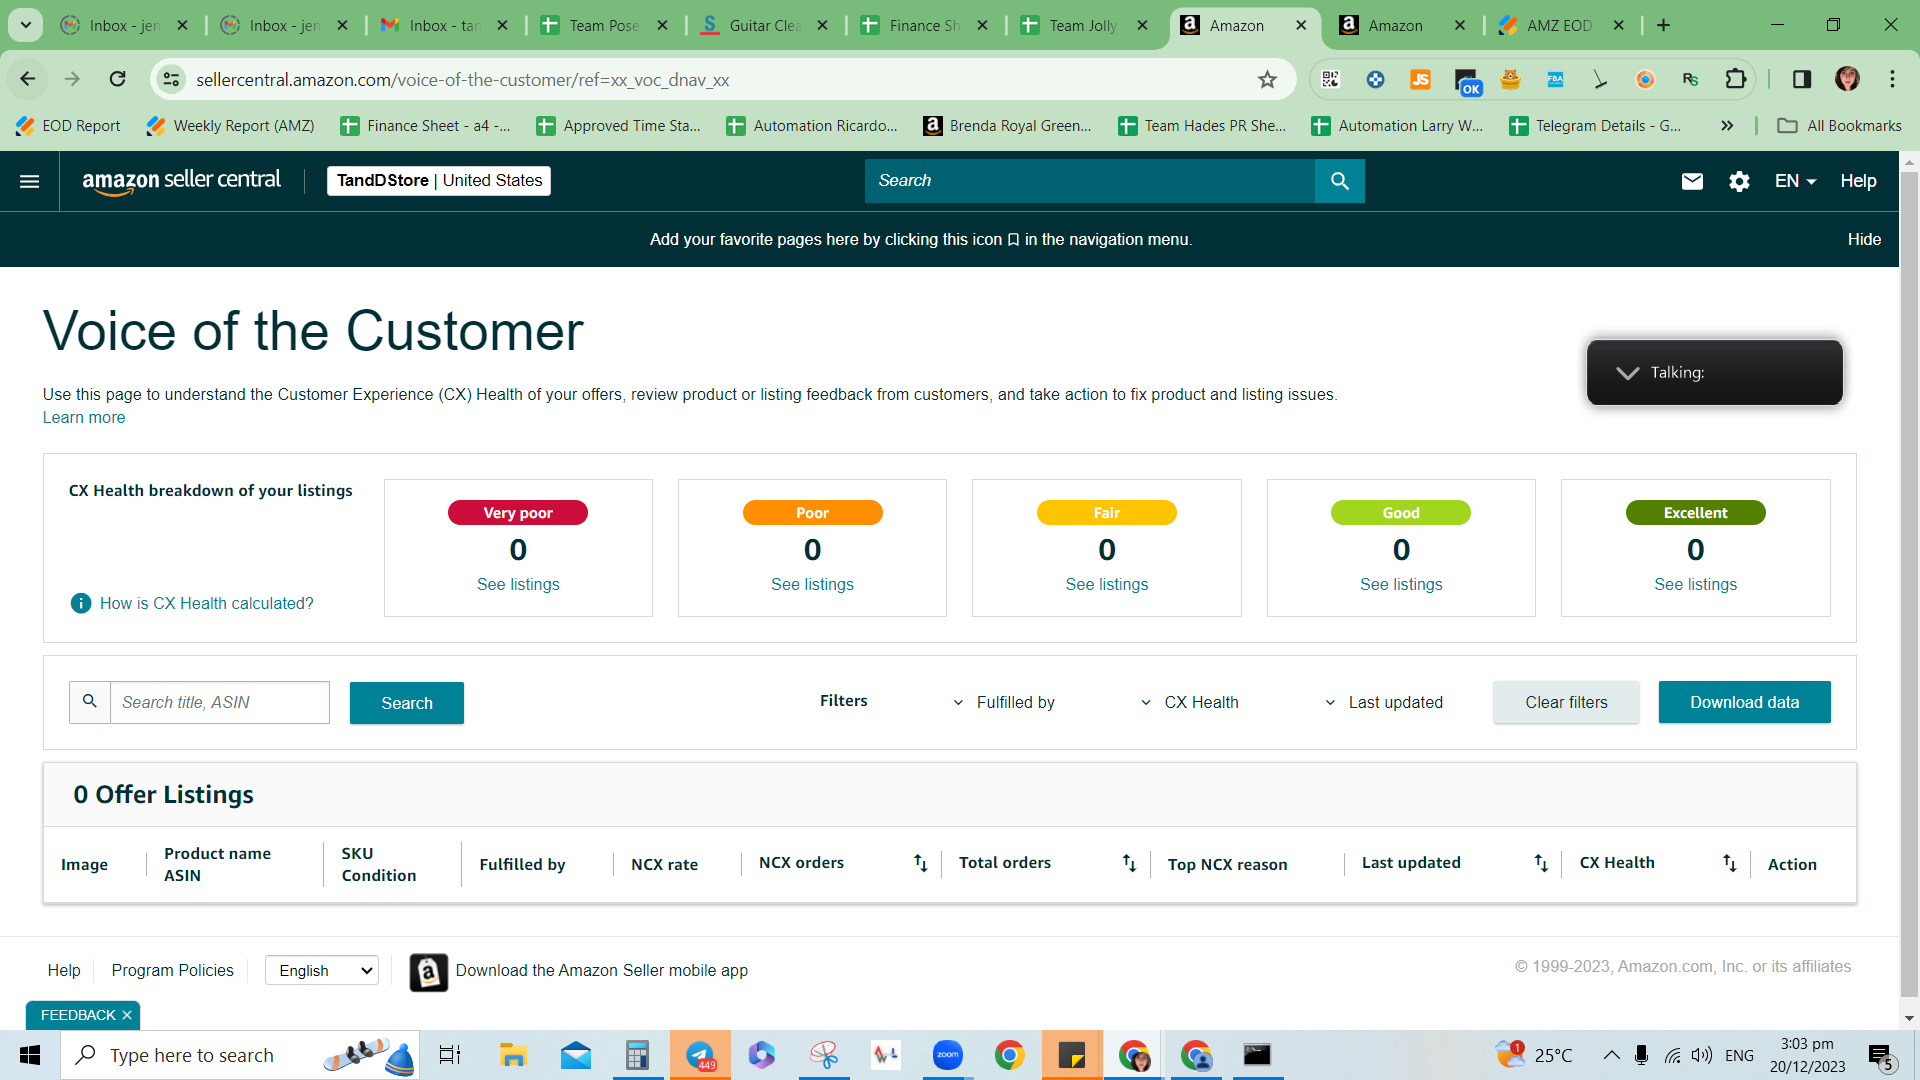
Task: Click the Seller Central top search field
Action: pos(1090,181)
